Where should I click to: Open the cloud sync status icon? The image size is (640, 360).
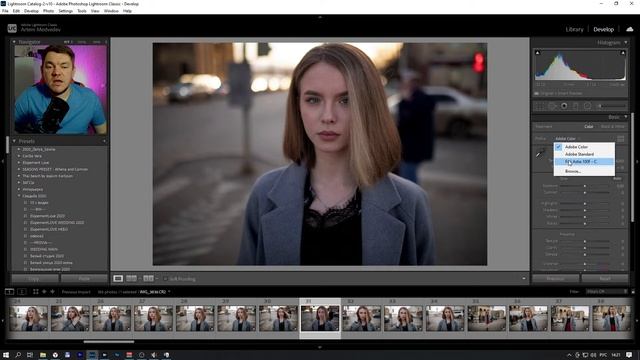pos(630,29)
